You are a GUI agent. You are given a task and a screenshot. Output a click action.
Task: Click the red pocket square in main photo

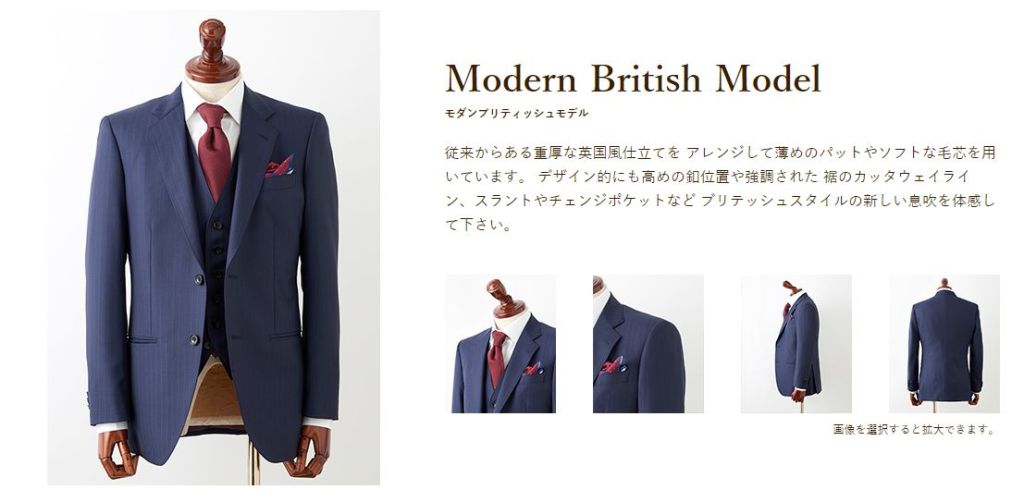point(279,166)
